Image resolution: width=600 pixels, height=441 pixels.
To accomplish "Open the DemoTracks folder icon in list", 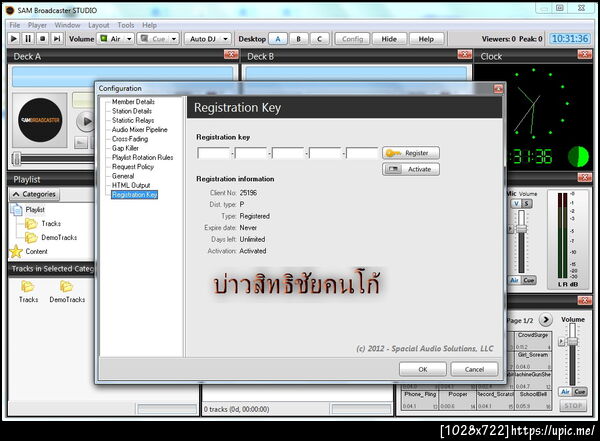I will tap(67, 287).
